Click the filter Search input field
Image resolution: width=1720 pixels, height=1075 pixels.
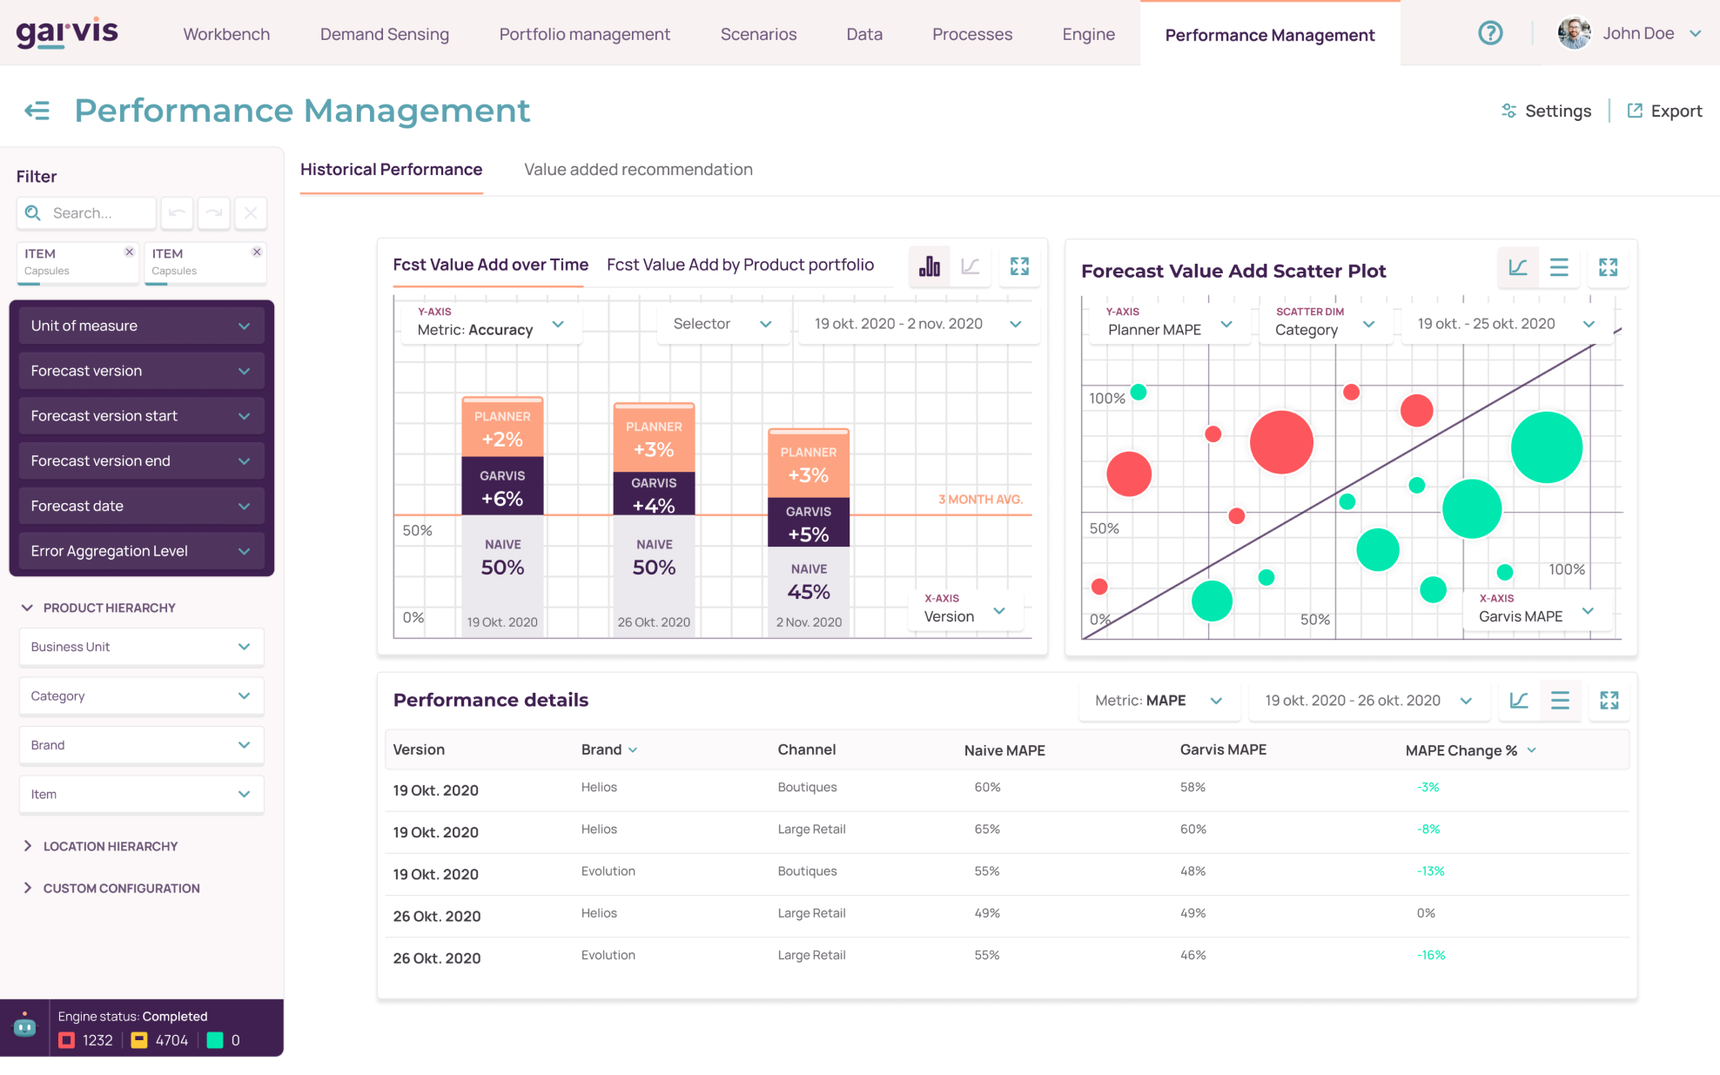[x=98, y=213]
